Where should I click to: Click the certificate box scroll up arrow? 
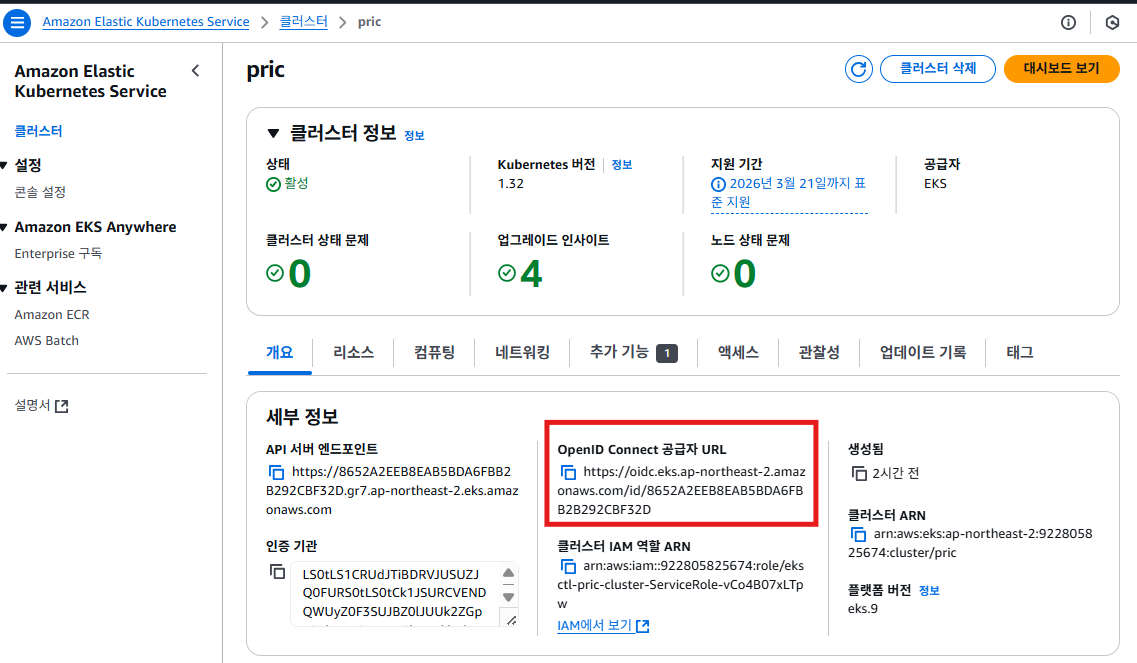(508, 573)
